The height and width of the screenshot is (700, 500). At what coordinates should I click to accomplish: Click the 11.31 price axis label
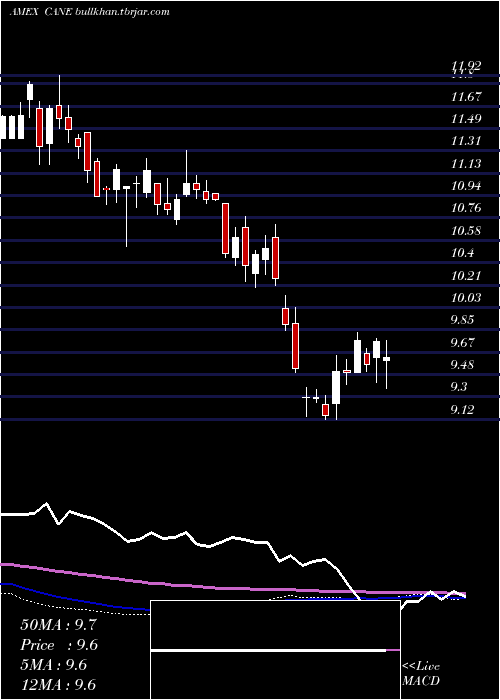(467, 141)
